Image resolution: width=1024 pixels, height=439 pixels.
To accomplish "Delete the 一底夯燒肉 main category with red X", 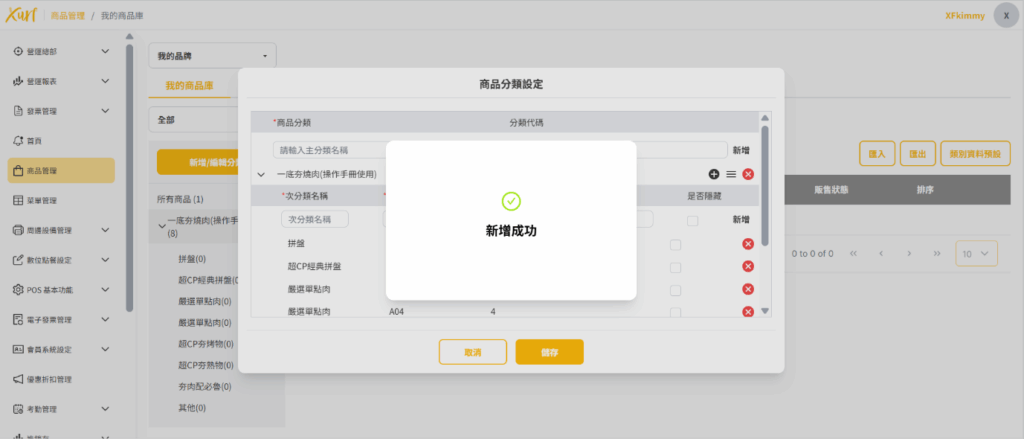I will [748, 174].
